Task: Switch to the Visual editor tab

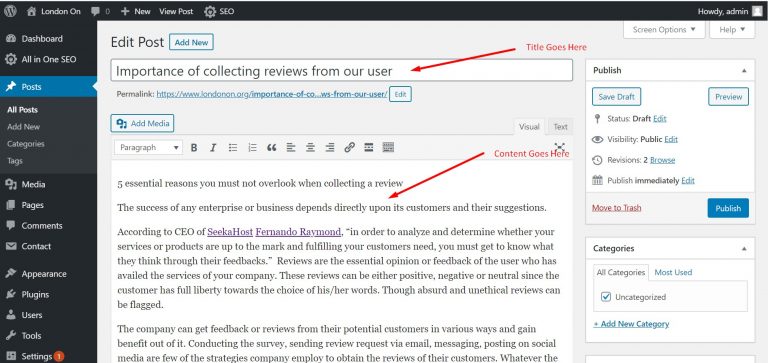Action: 529,126
